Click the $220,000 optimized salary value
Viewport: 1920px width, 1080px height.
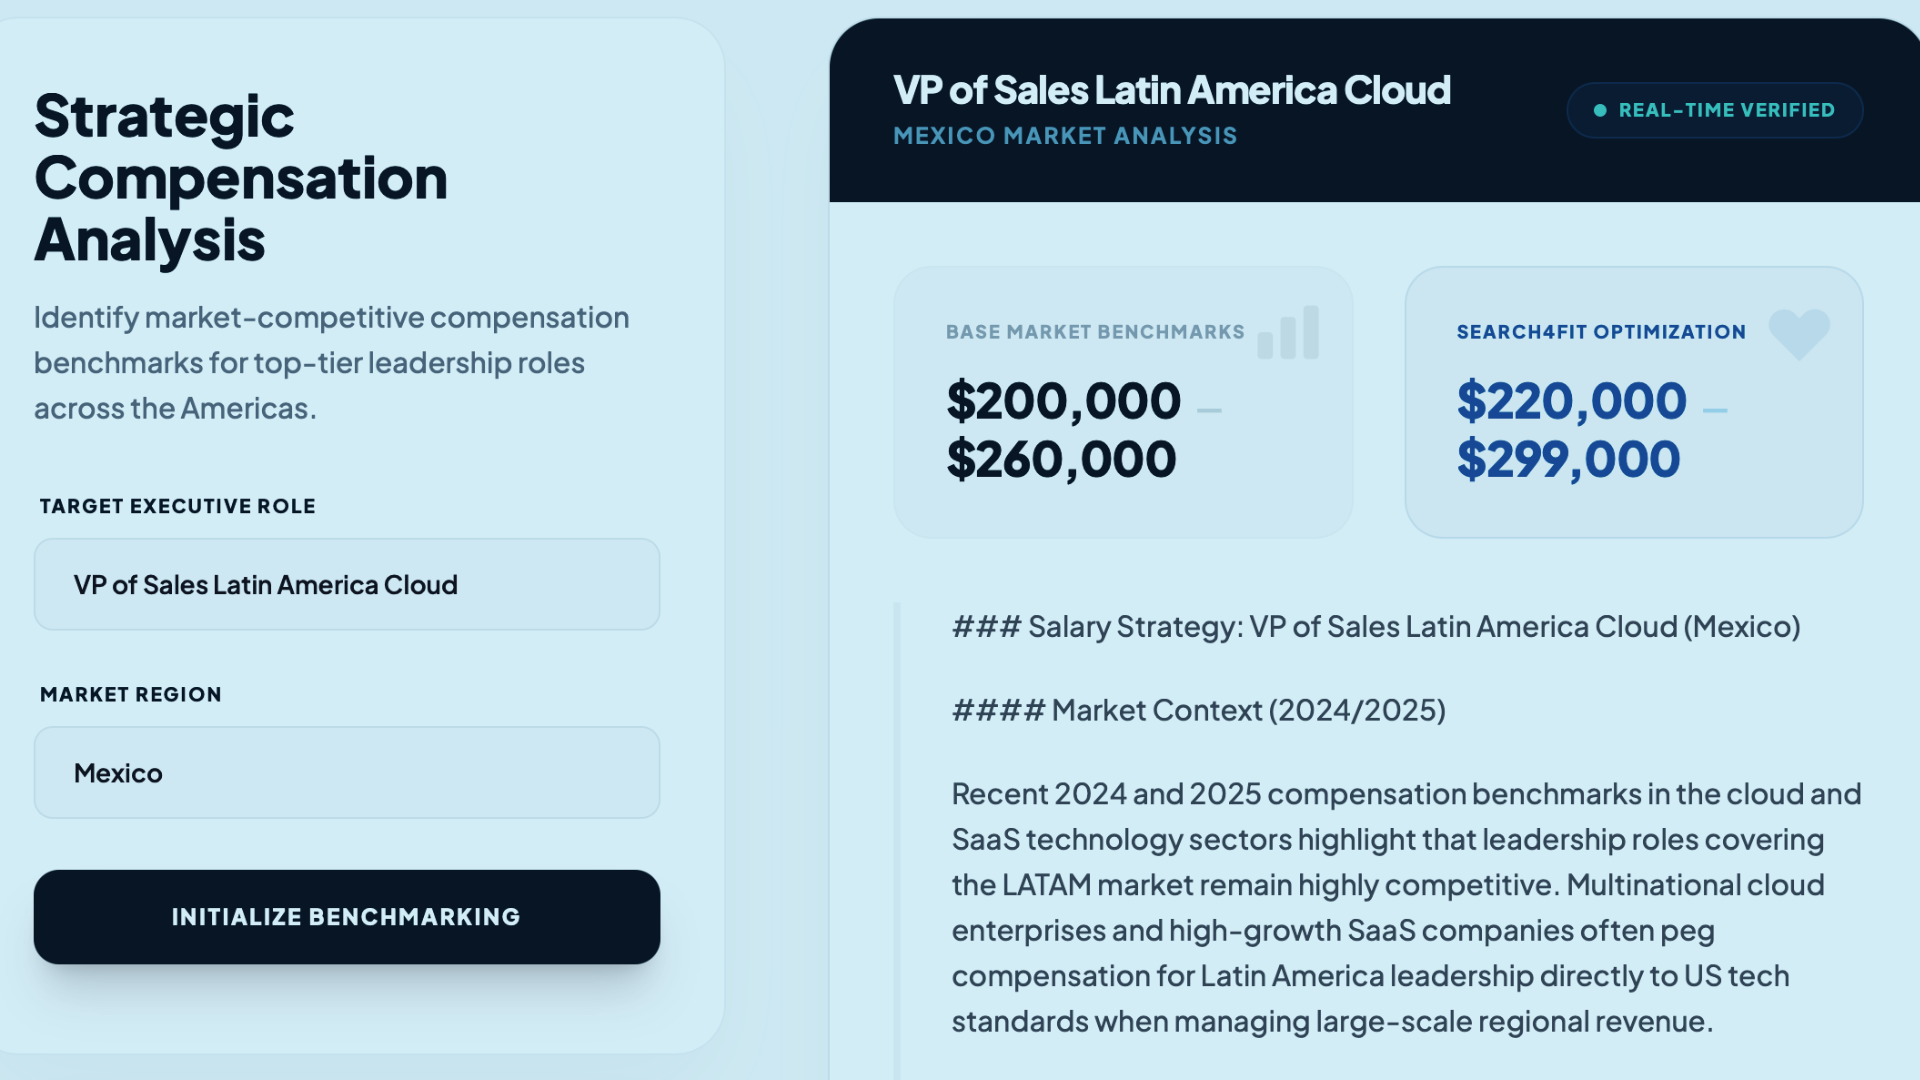(x=1571, y=402)
